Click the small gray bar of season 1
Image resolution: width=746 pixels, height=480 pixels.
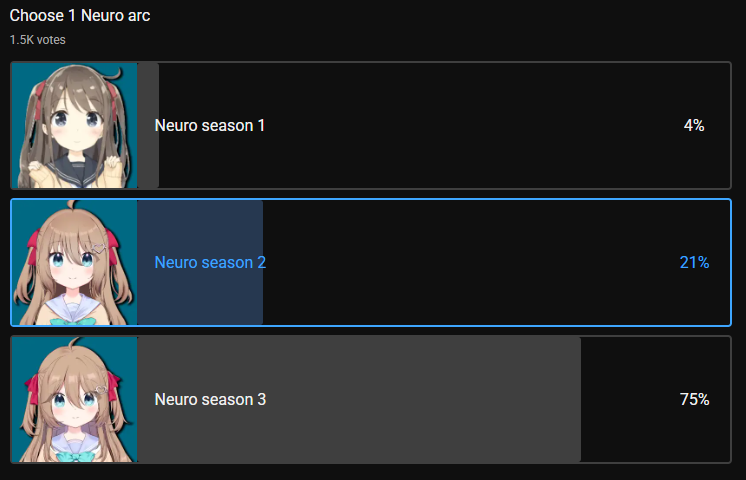pyautogui.click(x=148, y=160)
